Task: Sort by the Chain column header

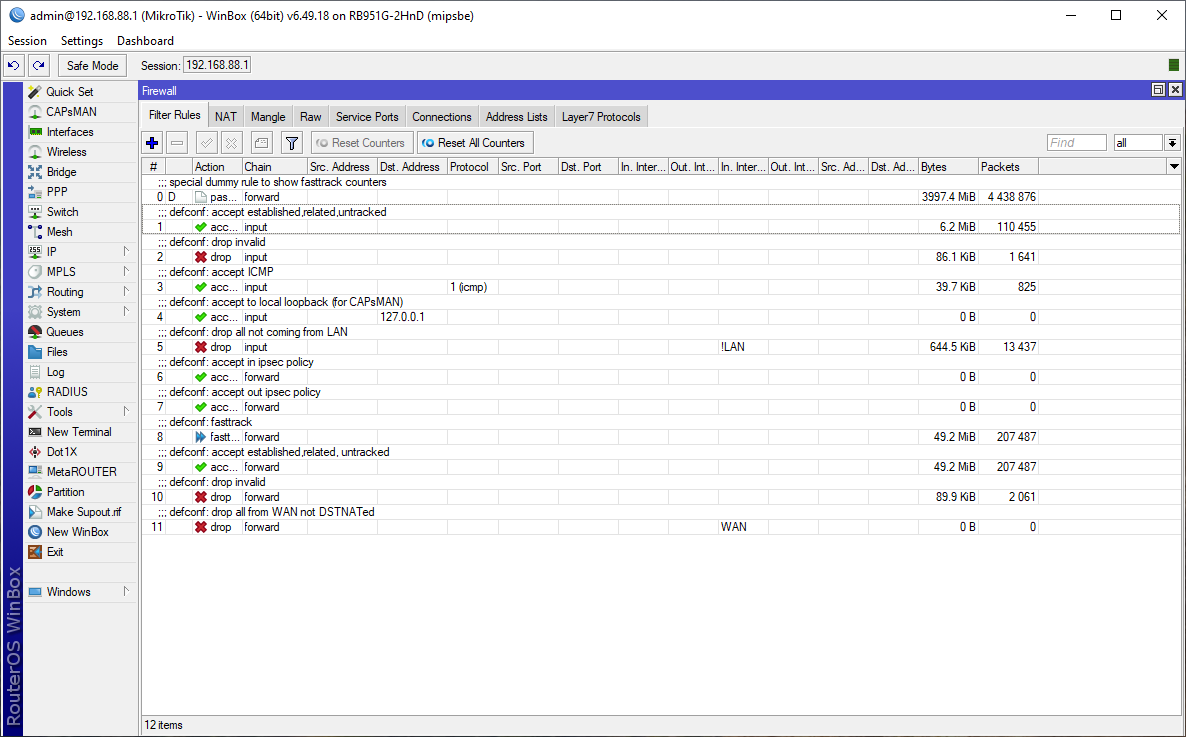Action: click(274, 166)
